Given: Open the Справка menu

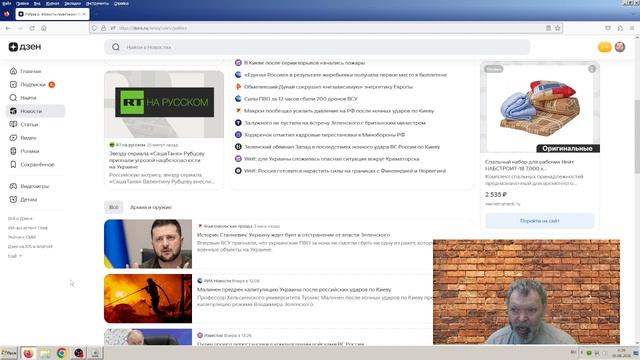Looking at the screenshot, I should point(121,3).
